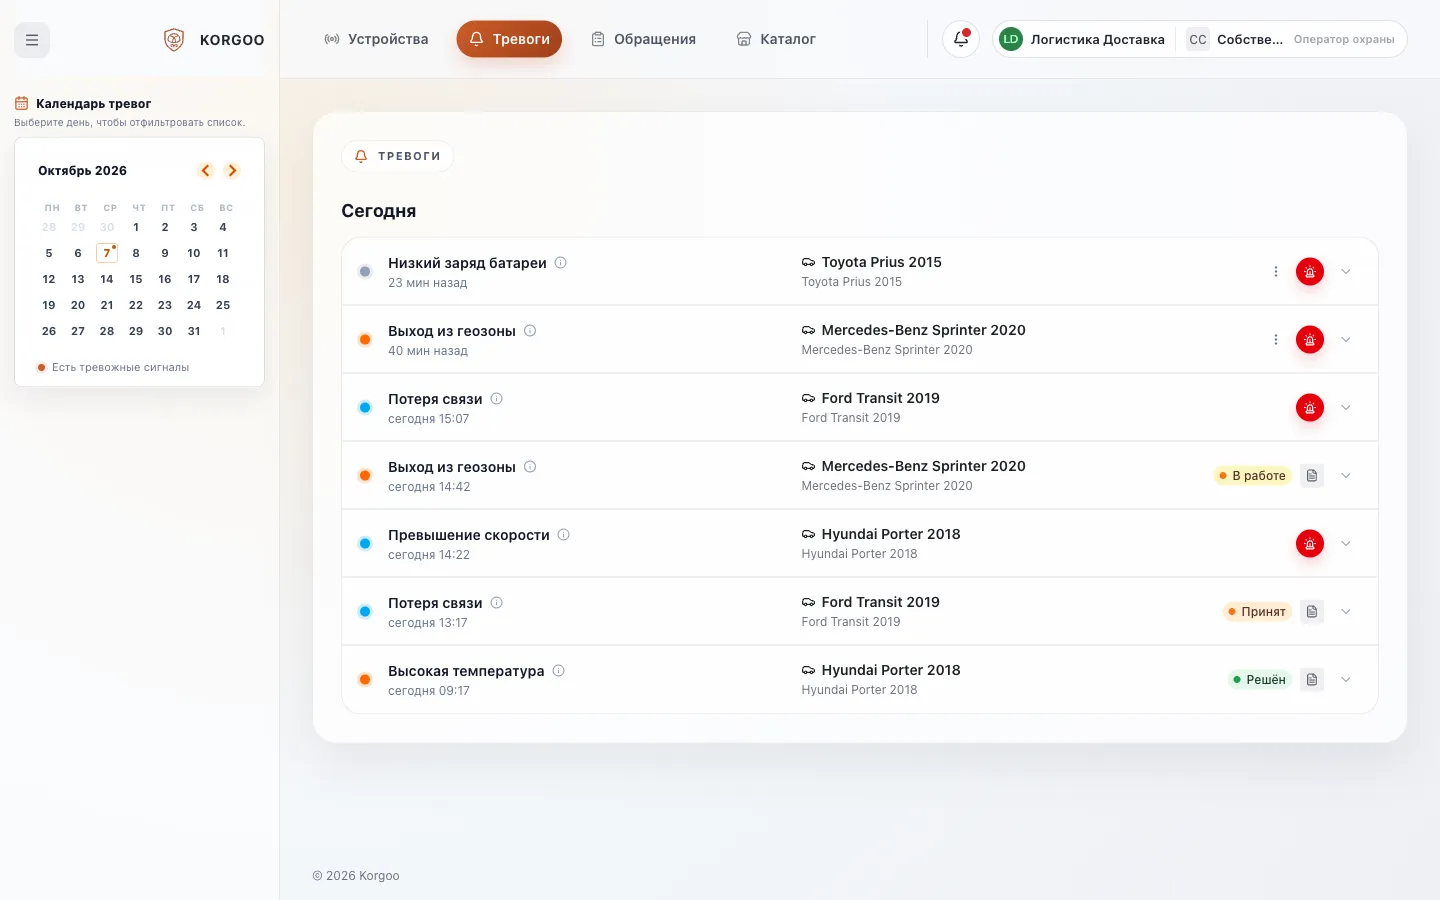Viewport: 1440px width, 900px height.
Task: Open document icon for В работе alert
Action: click(1312, 476)
